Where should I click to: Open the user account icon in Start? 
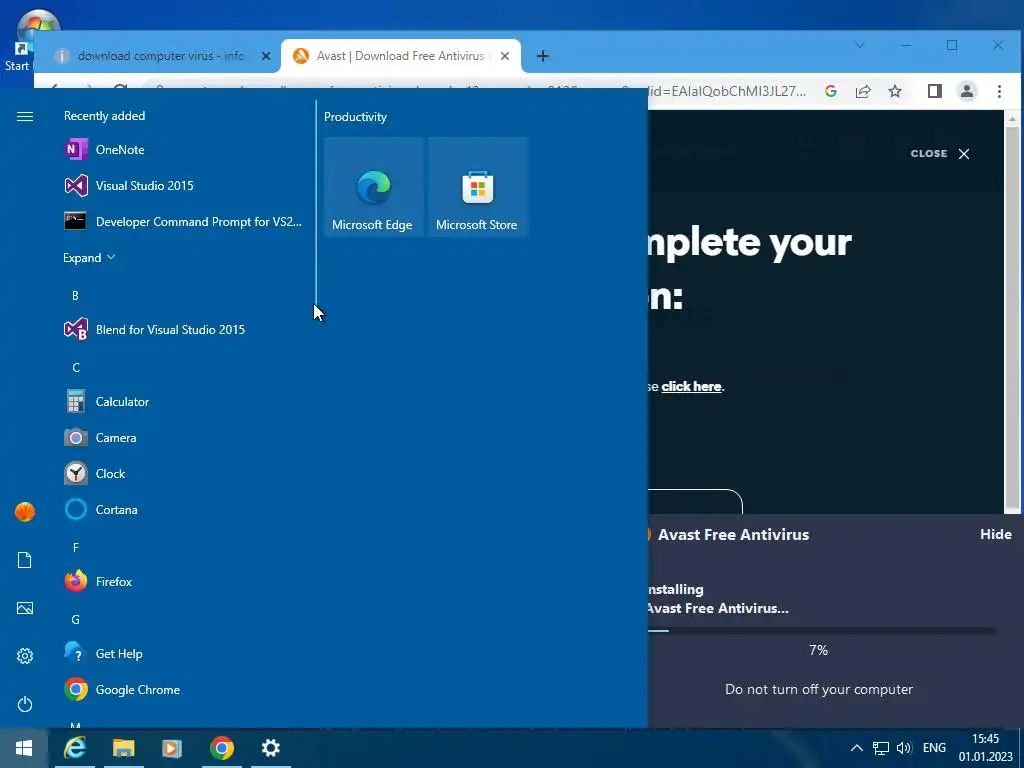click(x=25, y=511)
